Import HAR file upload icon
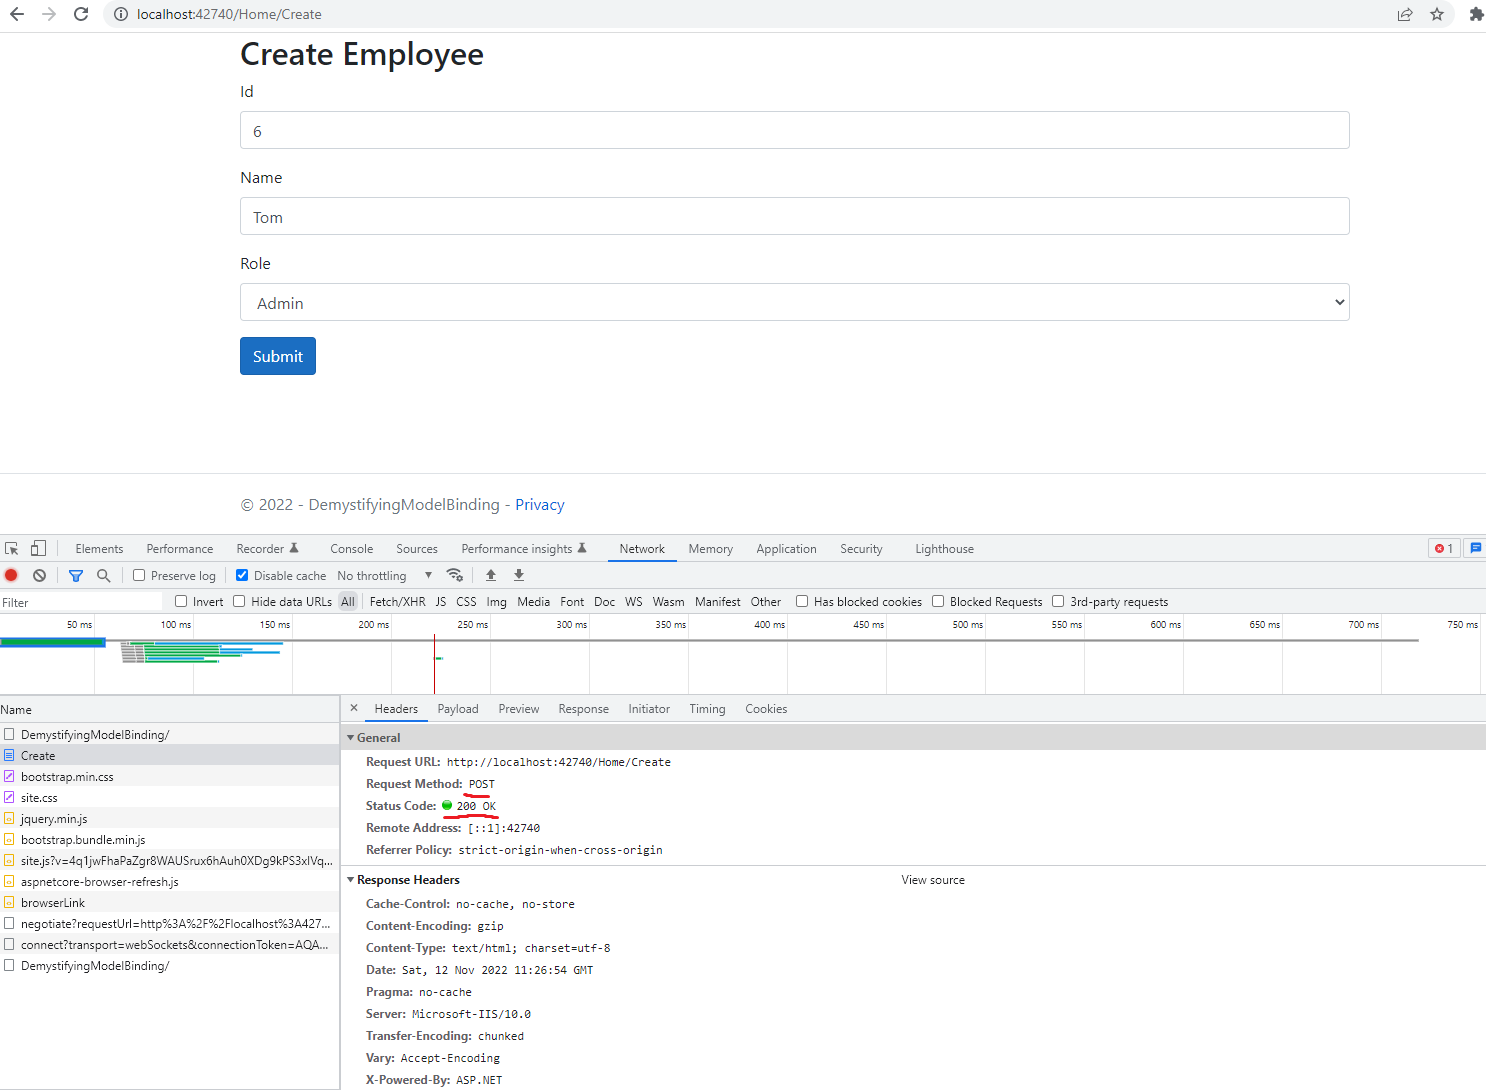Image resolution: width=1486 pixels, height=1090 pixels. click(x=491, y=575)
